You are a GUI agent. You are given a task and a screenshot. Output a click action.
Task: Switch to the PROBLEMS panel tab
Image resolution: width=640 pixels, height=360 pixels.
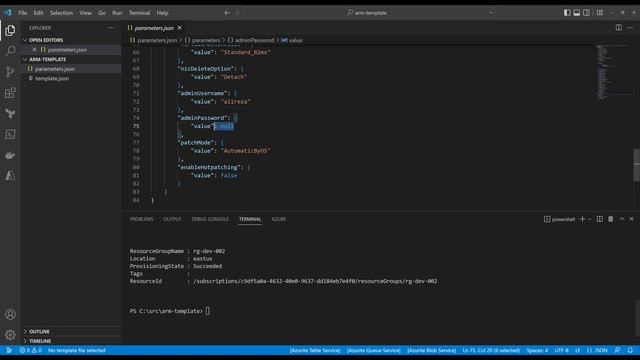pyautogui.click(x=142, y=219)
